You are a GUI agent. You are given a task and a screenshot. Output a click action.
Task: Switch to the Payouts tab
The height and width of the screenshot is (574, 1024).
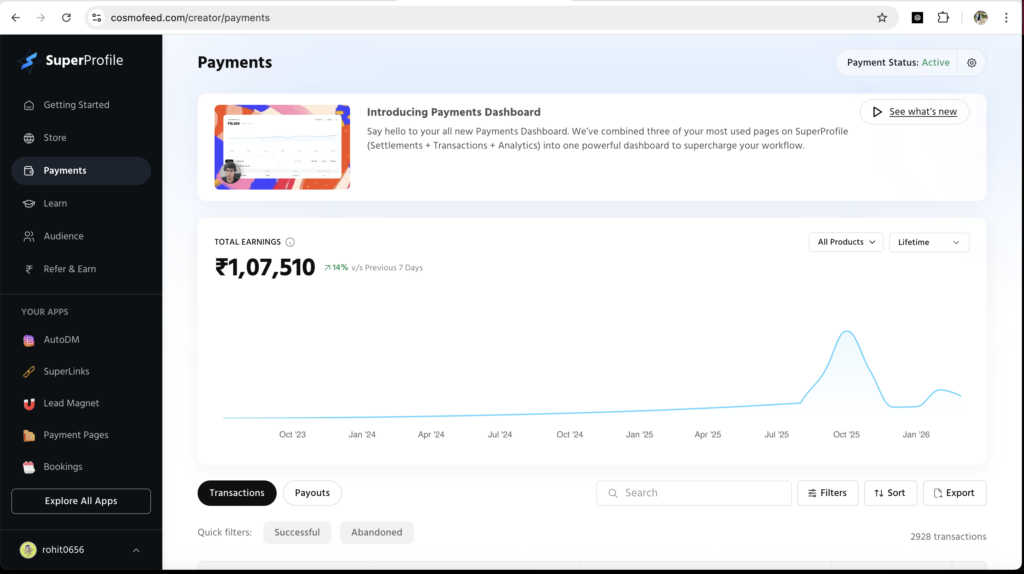point(312,493)
